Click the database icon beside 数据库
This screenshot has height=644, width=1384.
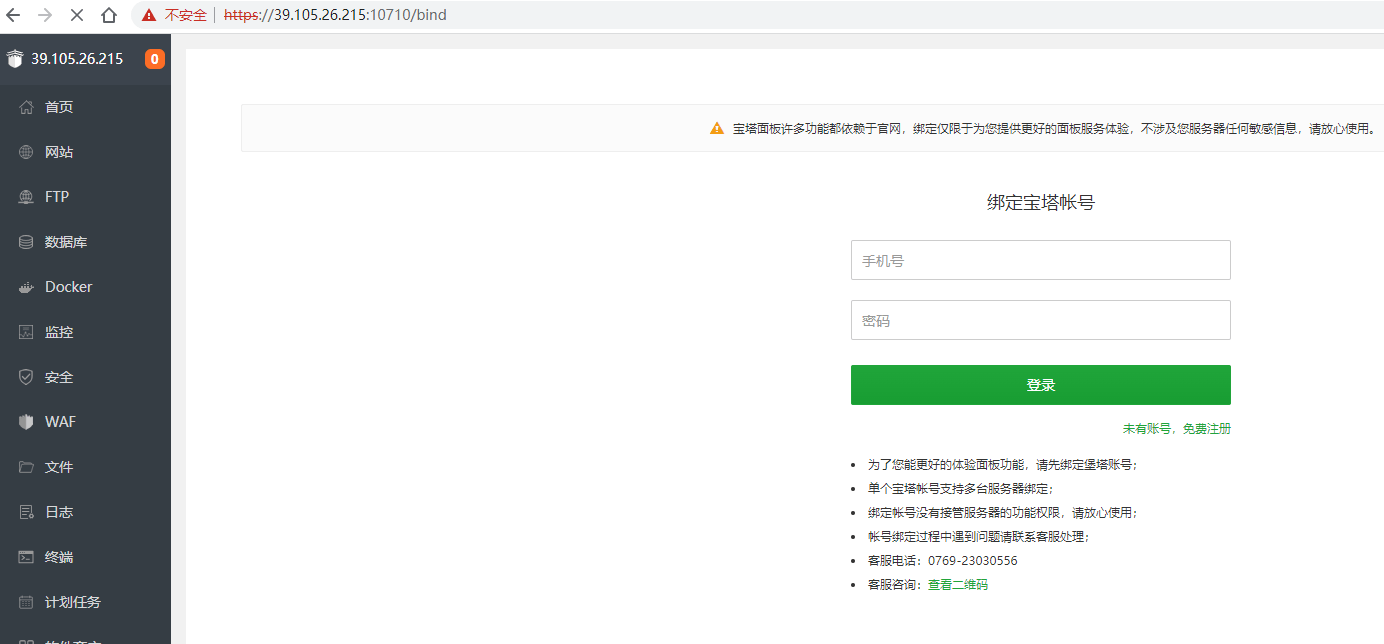click(x=27, y=242)
